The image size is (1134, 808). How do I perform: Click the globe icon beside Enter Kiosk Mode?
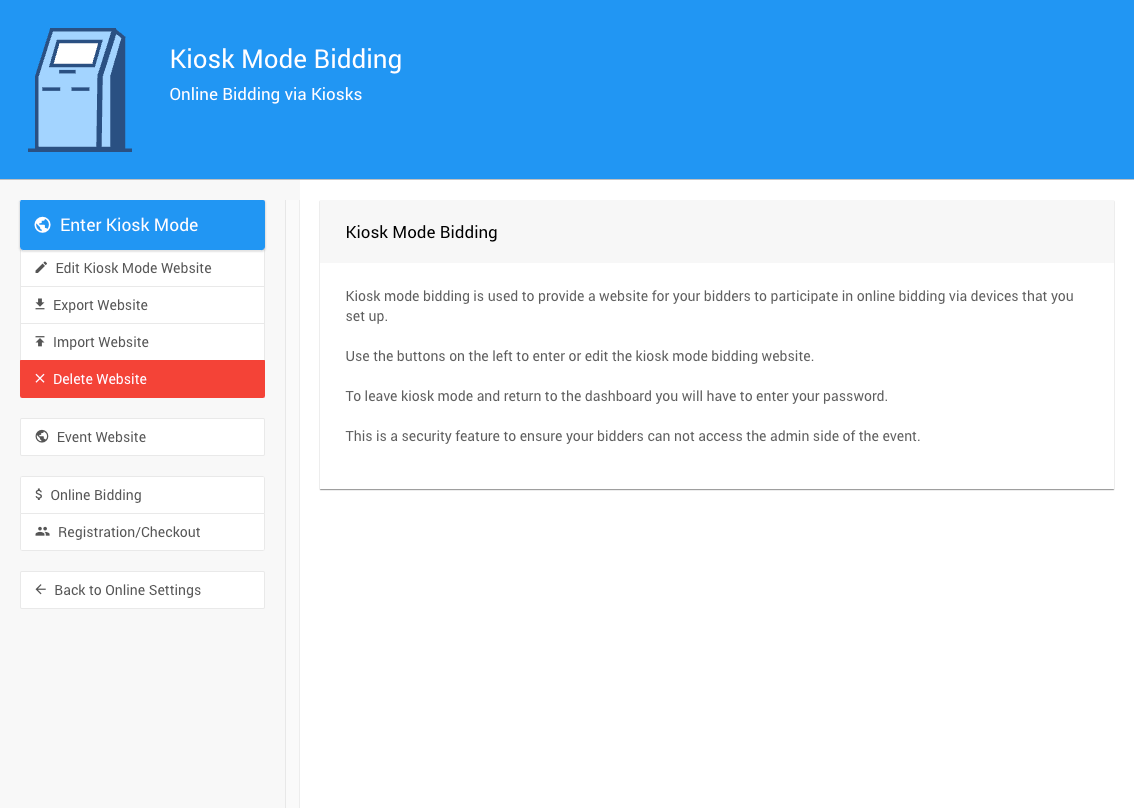42,225
